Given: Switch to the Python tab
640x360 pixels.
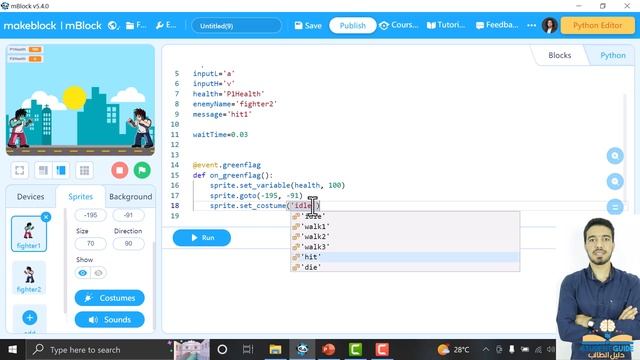Looking at the screenshot, I should click(612, 55).
